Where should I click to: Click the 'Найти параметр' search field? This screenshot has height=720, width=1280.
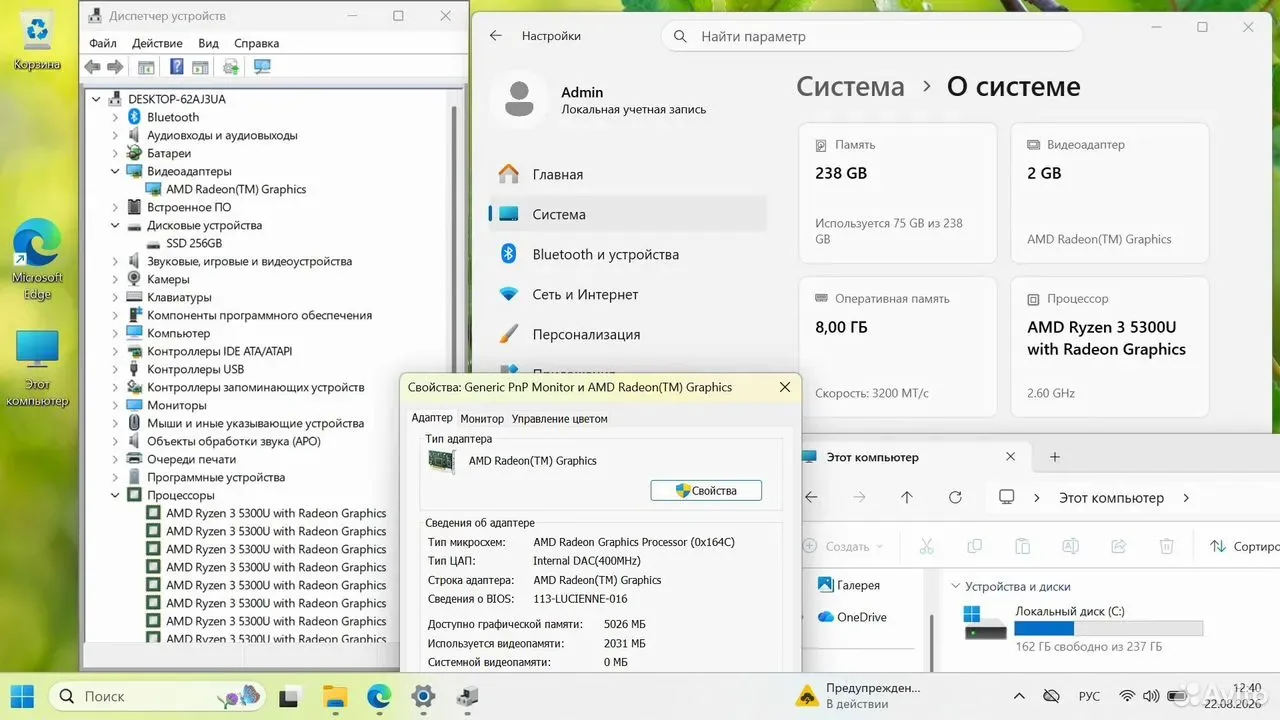click(871, 36)
